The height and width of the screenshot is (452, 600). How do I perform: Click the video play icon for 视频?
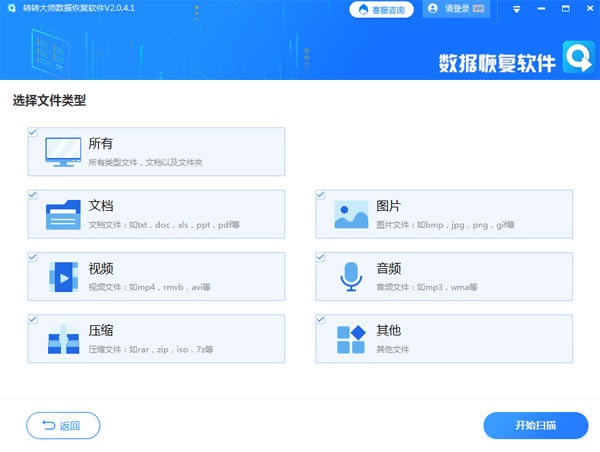coord(63,277)
